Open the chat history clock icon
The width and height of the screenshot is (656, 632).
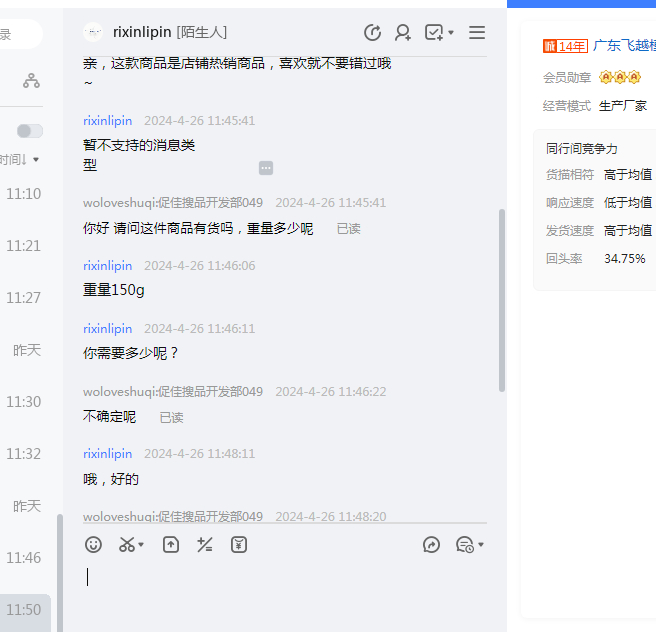pyautogui.click(x=372, y=33)
